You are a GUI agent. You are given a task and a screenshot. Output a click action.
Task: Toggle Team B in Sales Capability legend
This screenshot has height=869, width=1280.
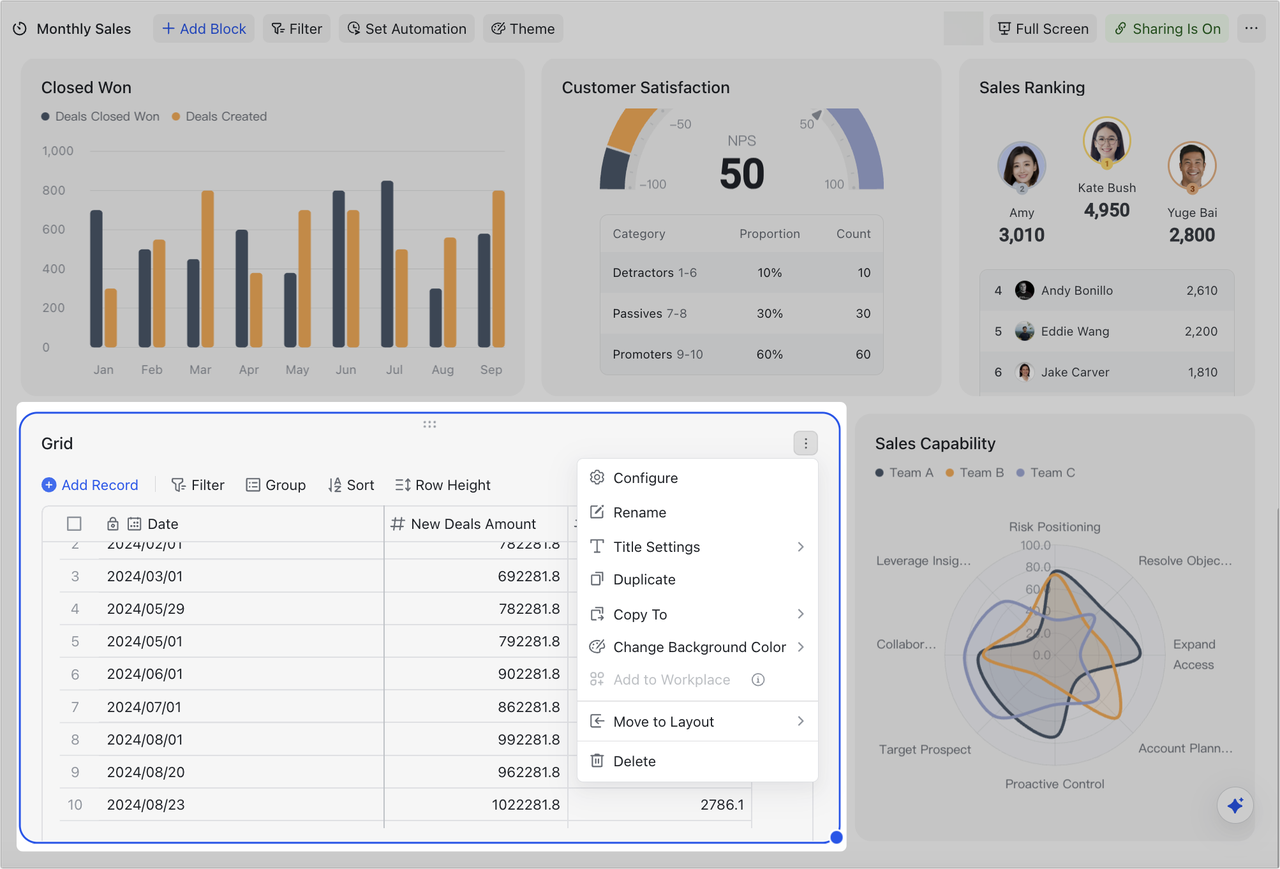click(x=975, y=473)
